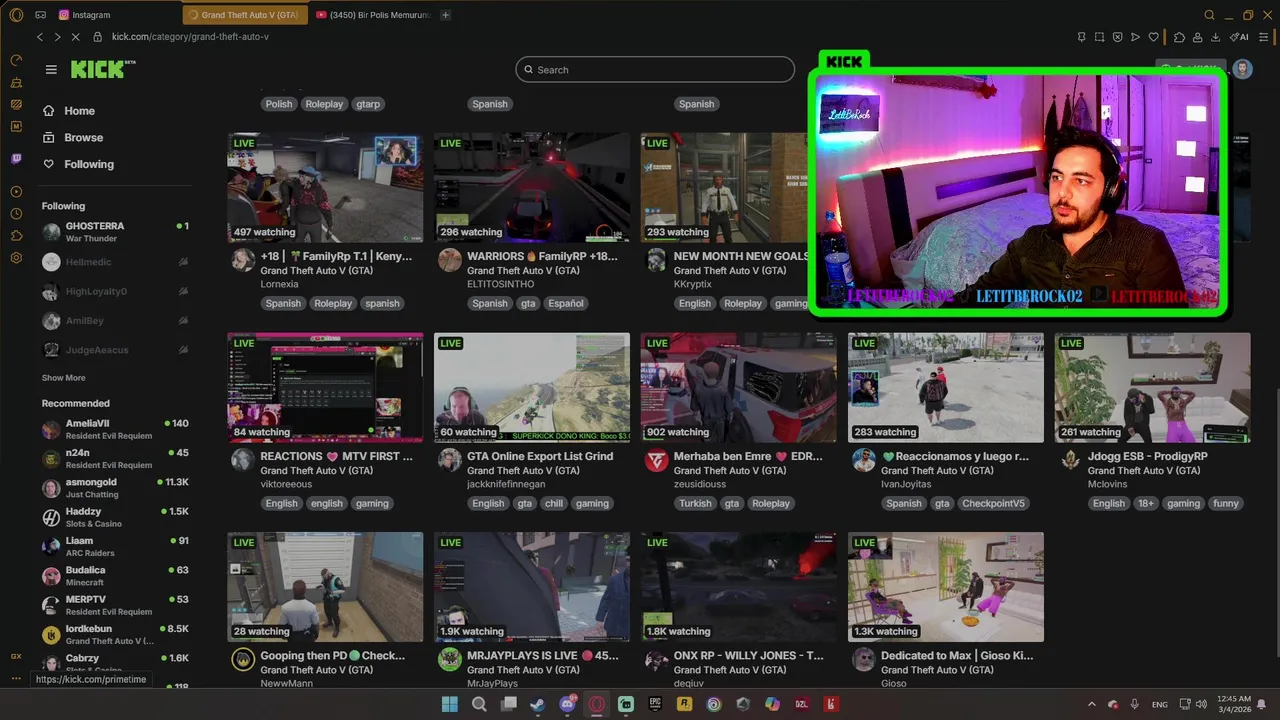The width and height of the screenshot is (1280, 720).
Task: Open AmeliaVII recommended channel
Action: [x=115, y=429]
